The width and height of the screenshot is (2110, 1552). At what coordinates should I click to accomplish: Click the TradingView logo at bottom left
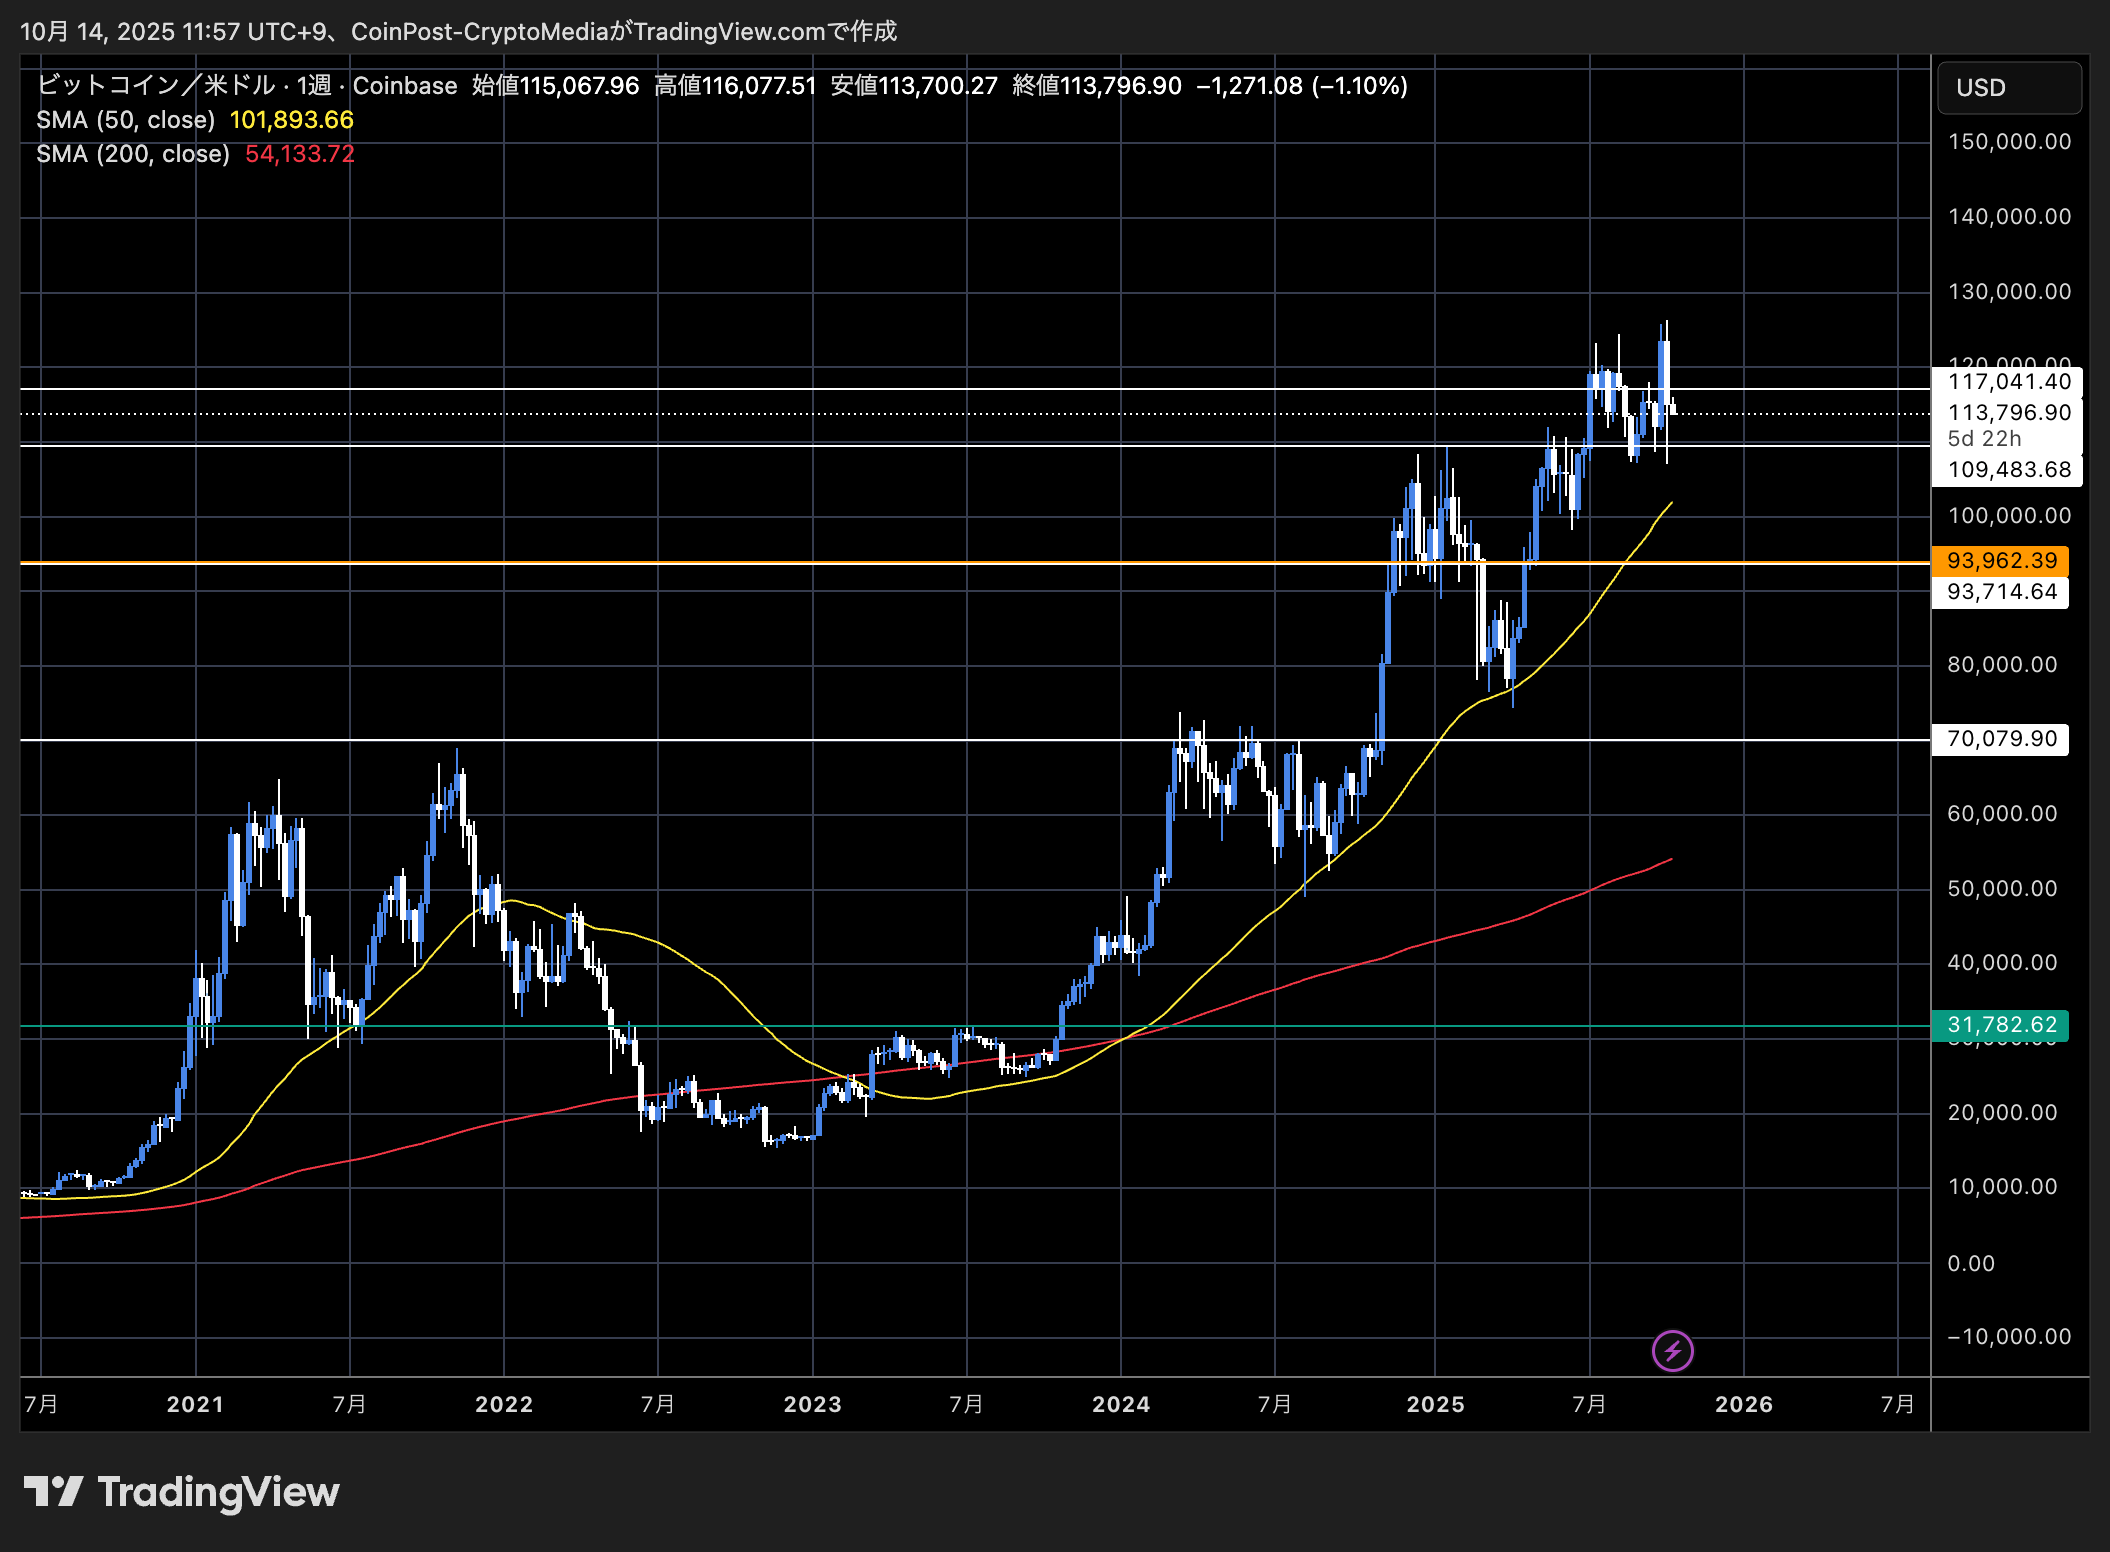click(x=181, y=1492)
